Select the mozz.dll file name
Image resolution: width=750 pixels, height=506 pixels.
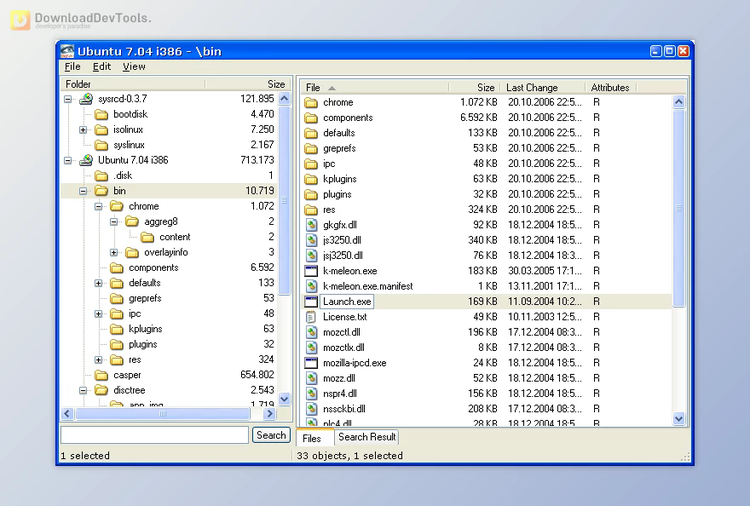click(339, 378)
